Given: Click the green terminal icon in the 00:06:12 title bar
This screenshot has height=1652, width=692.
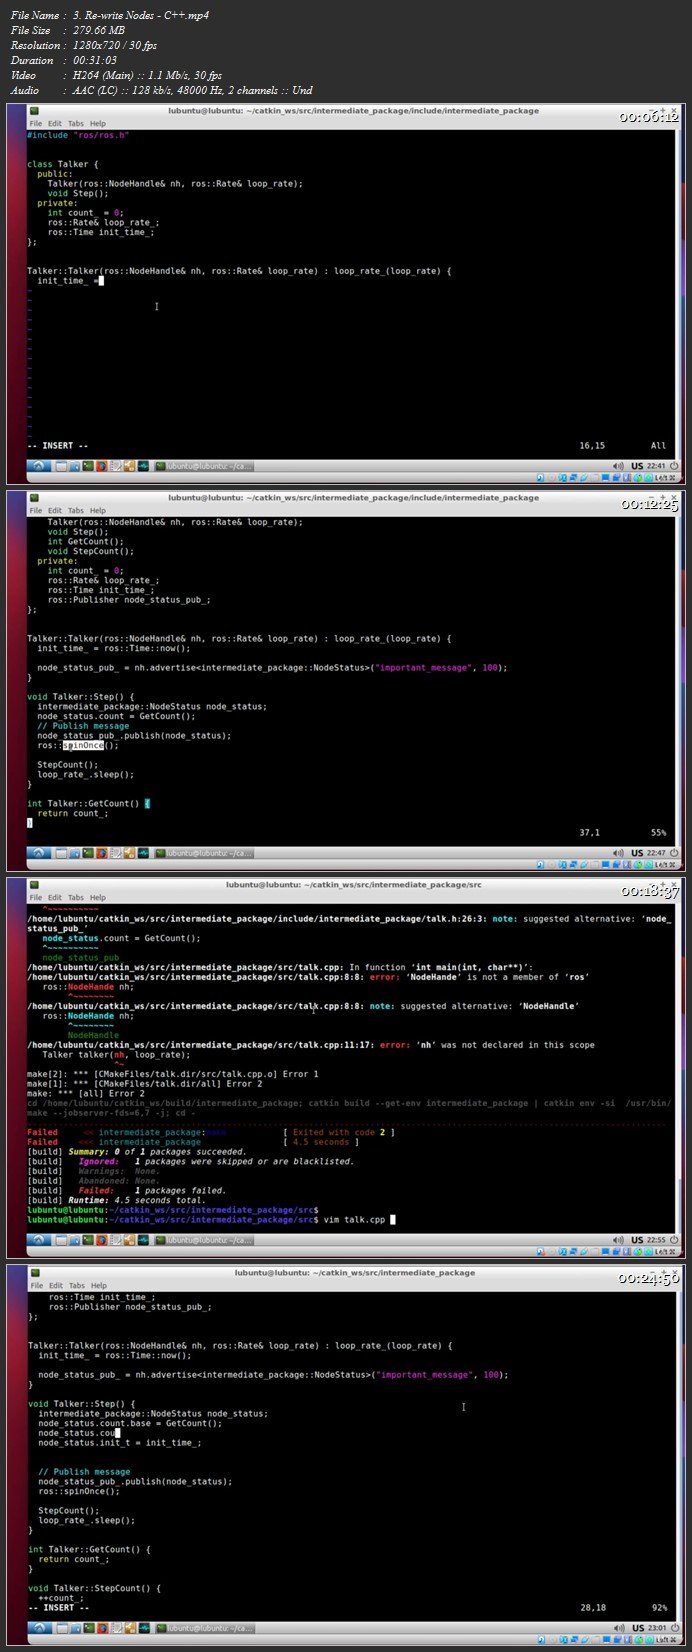Looking at the screenshot, I should point(34,110).
